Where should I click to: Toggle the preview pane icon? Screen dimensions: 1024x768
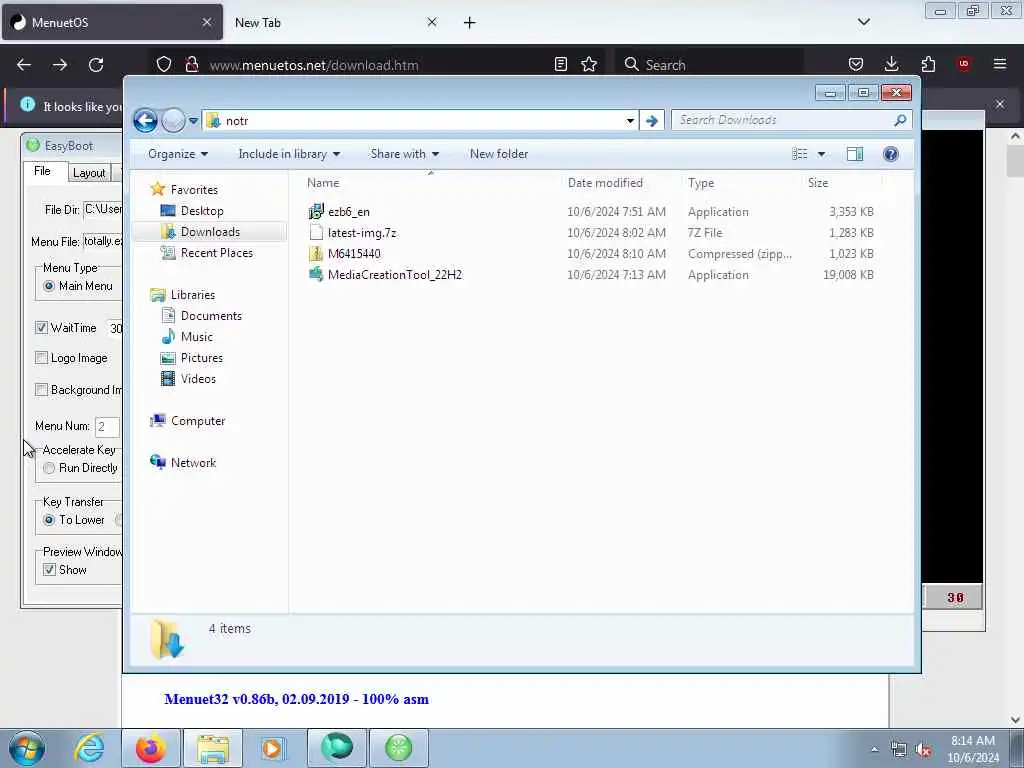(x=855, y=154)
